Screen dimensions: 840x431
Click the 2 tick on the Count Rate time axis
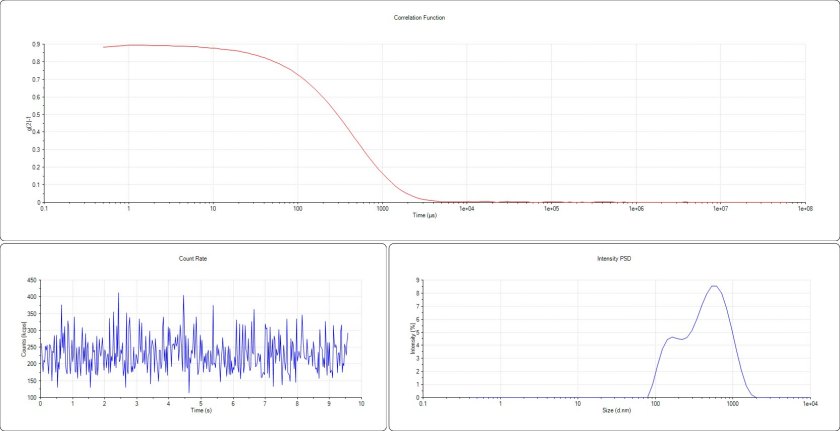(x=104, y=404)
